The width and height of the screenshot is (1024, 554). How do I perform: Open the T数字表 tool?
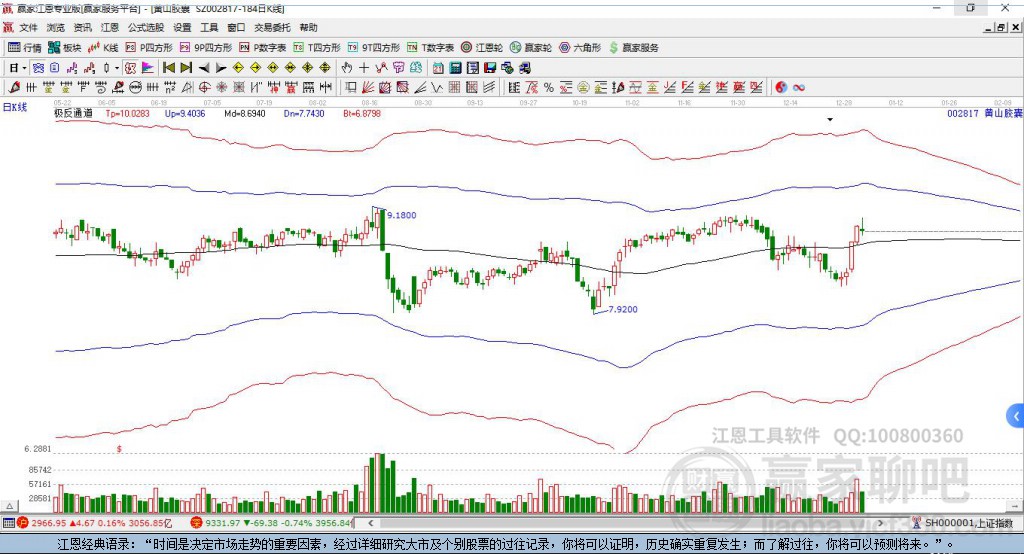430,48
